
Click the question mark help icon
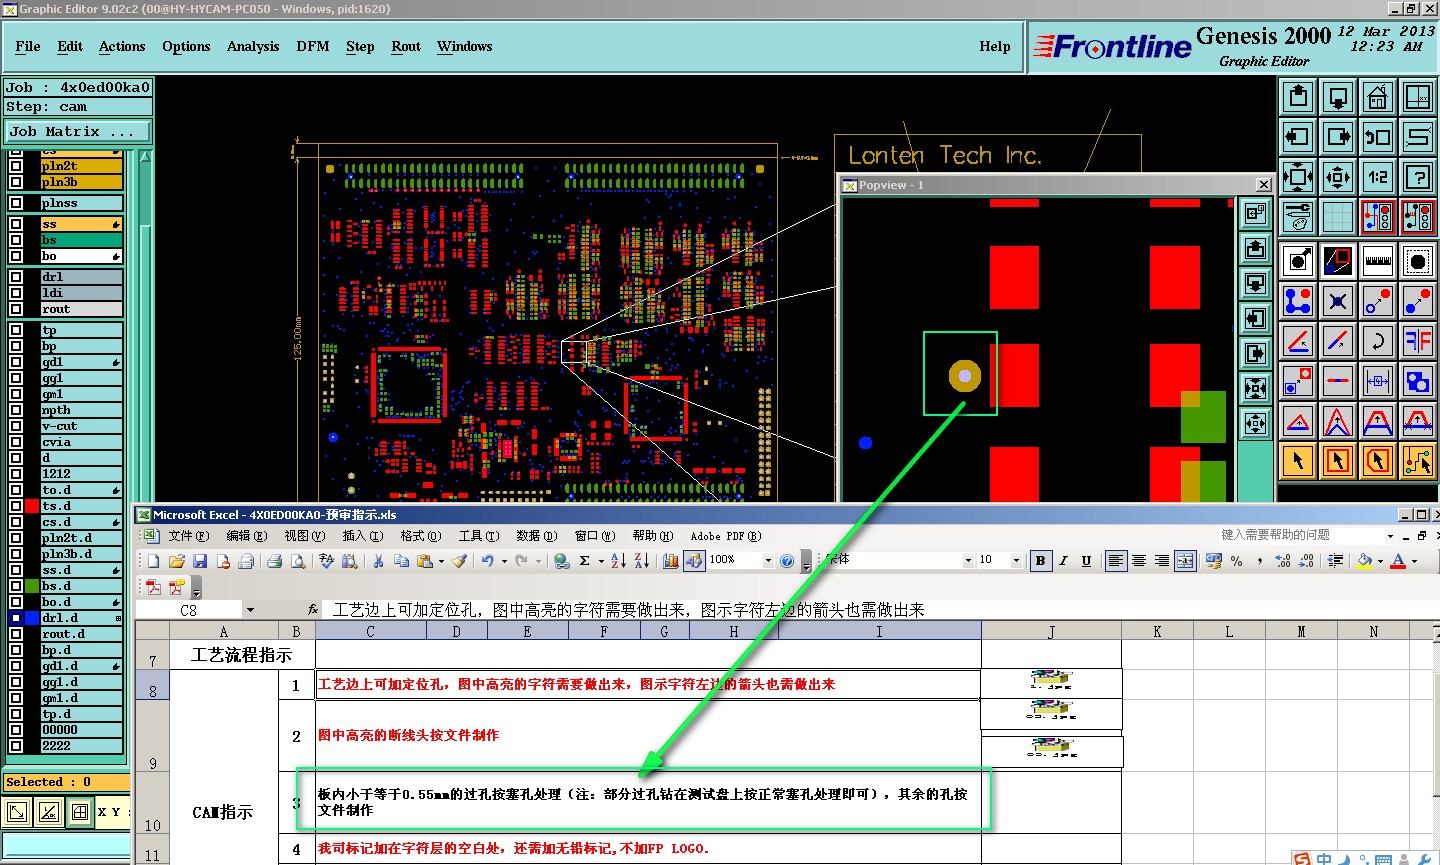click(1418, 177)
